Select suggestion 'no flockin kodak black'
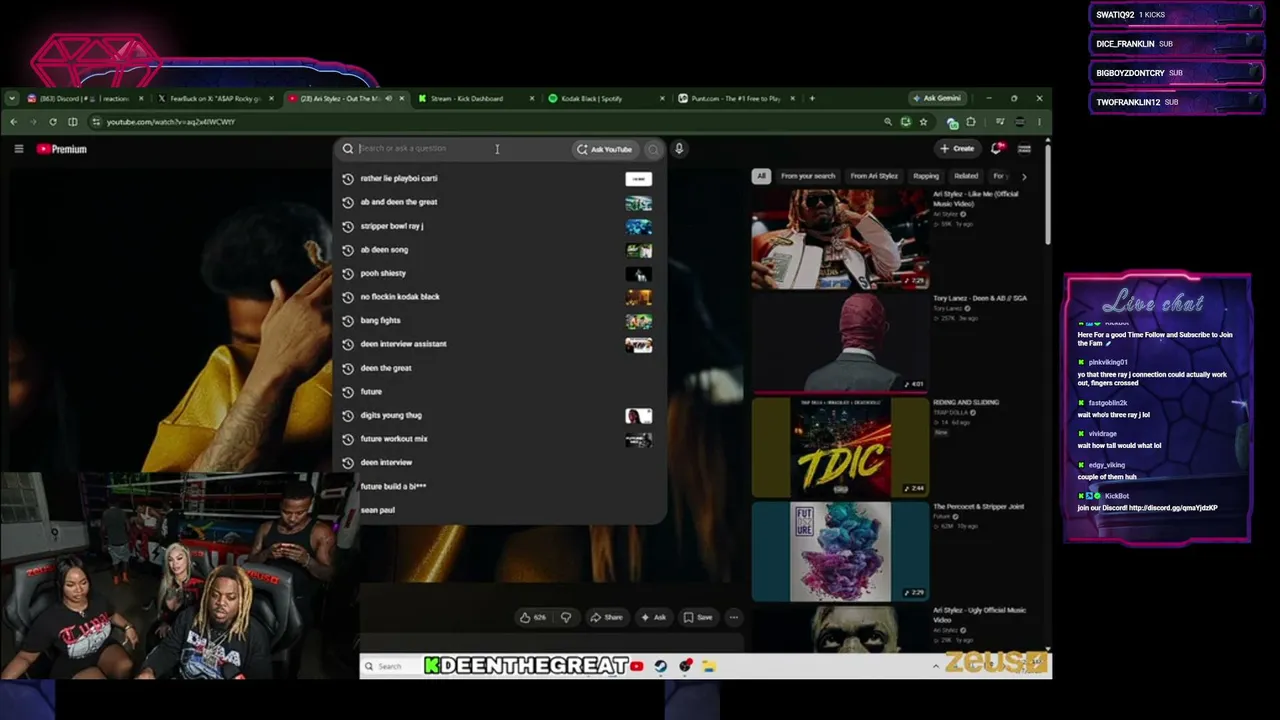This screenshot has height=720, width=1280. (500, 297)
